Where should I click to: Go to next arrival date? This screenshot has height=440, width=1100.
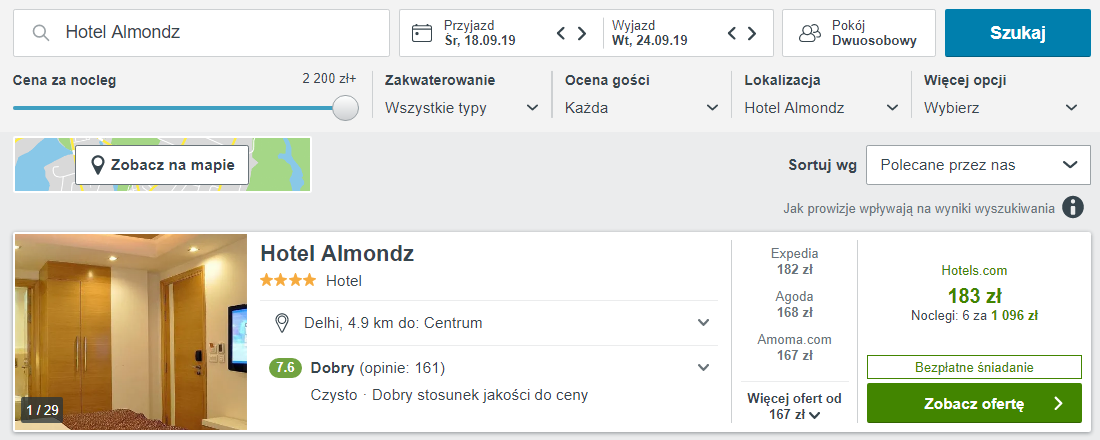coord(582,33)
